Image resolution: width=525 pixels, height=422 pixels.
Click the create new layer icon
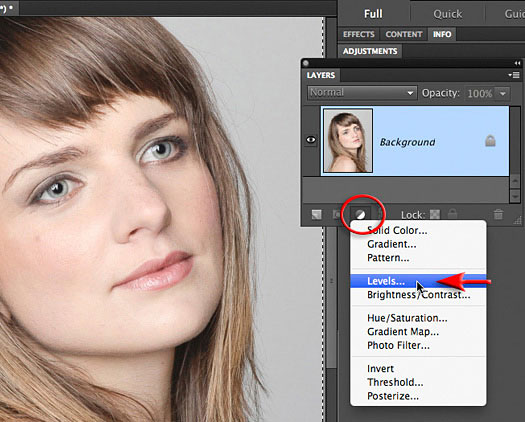[316, 214]
